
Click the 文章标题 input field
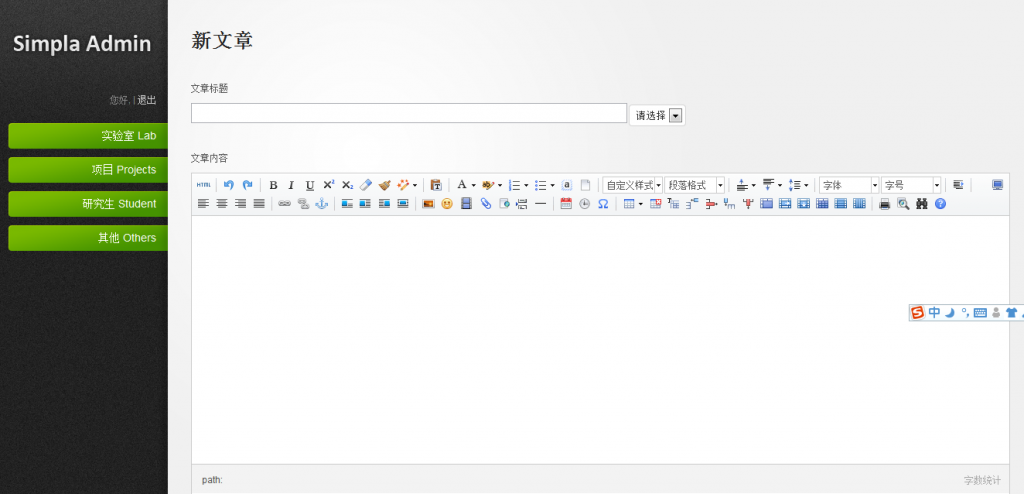[x=409, y=113]
